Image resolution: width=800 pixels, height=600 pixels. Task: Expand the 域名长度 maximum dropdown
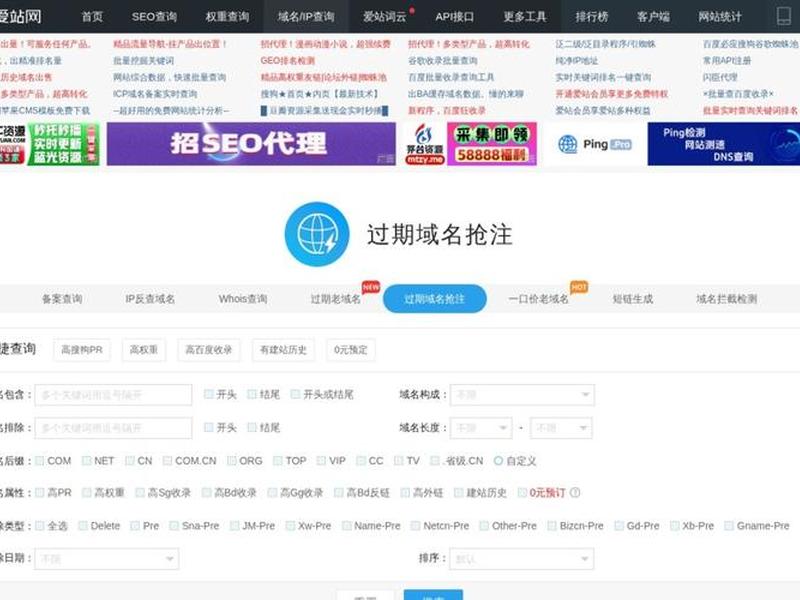point(561,428)
